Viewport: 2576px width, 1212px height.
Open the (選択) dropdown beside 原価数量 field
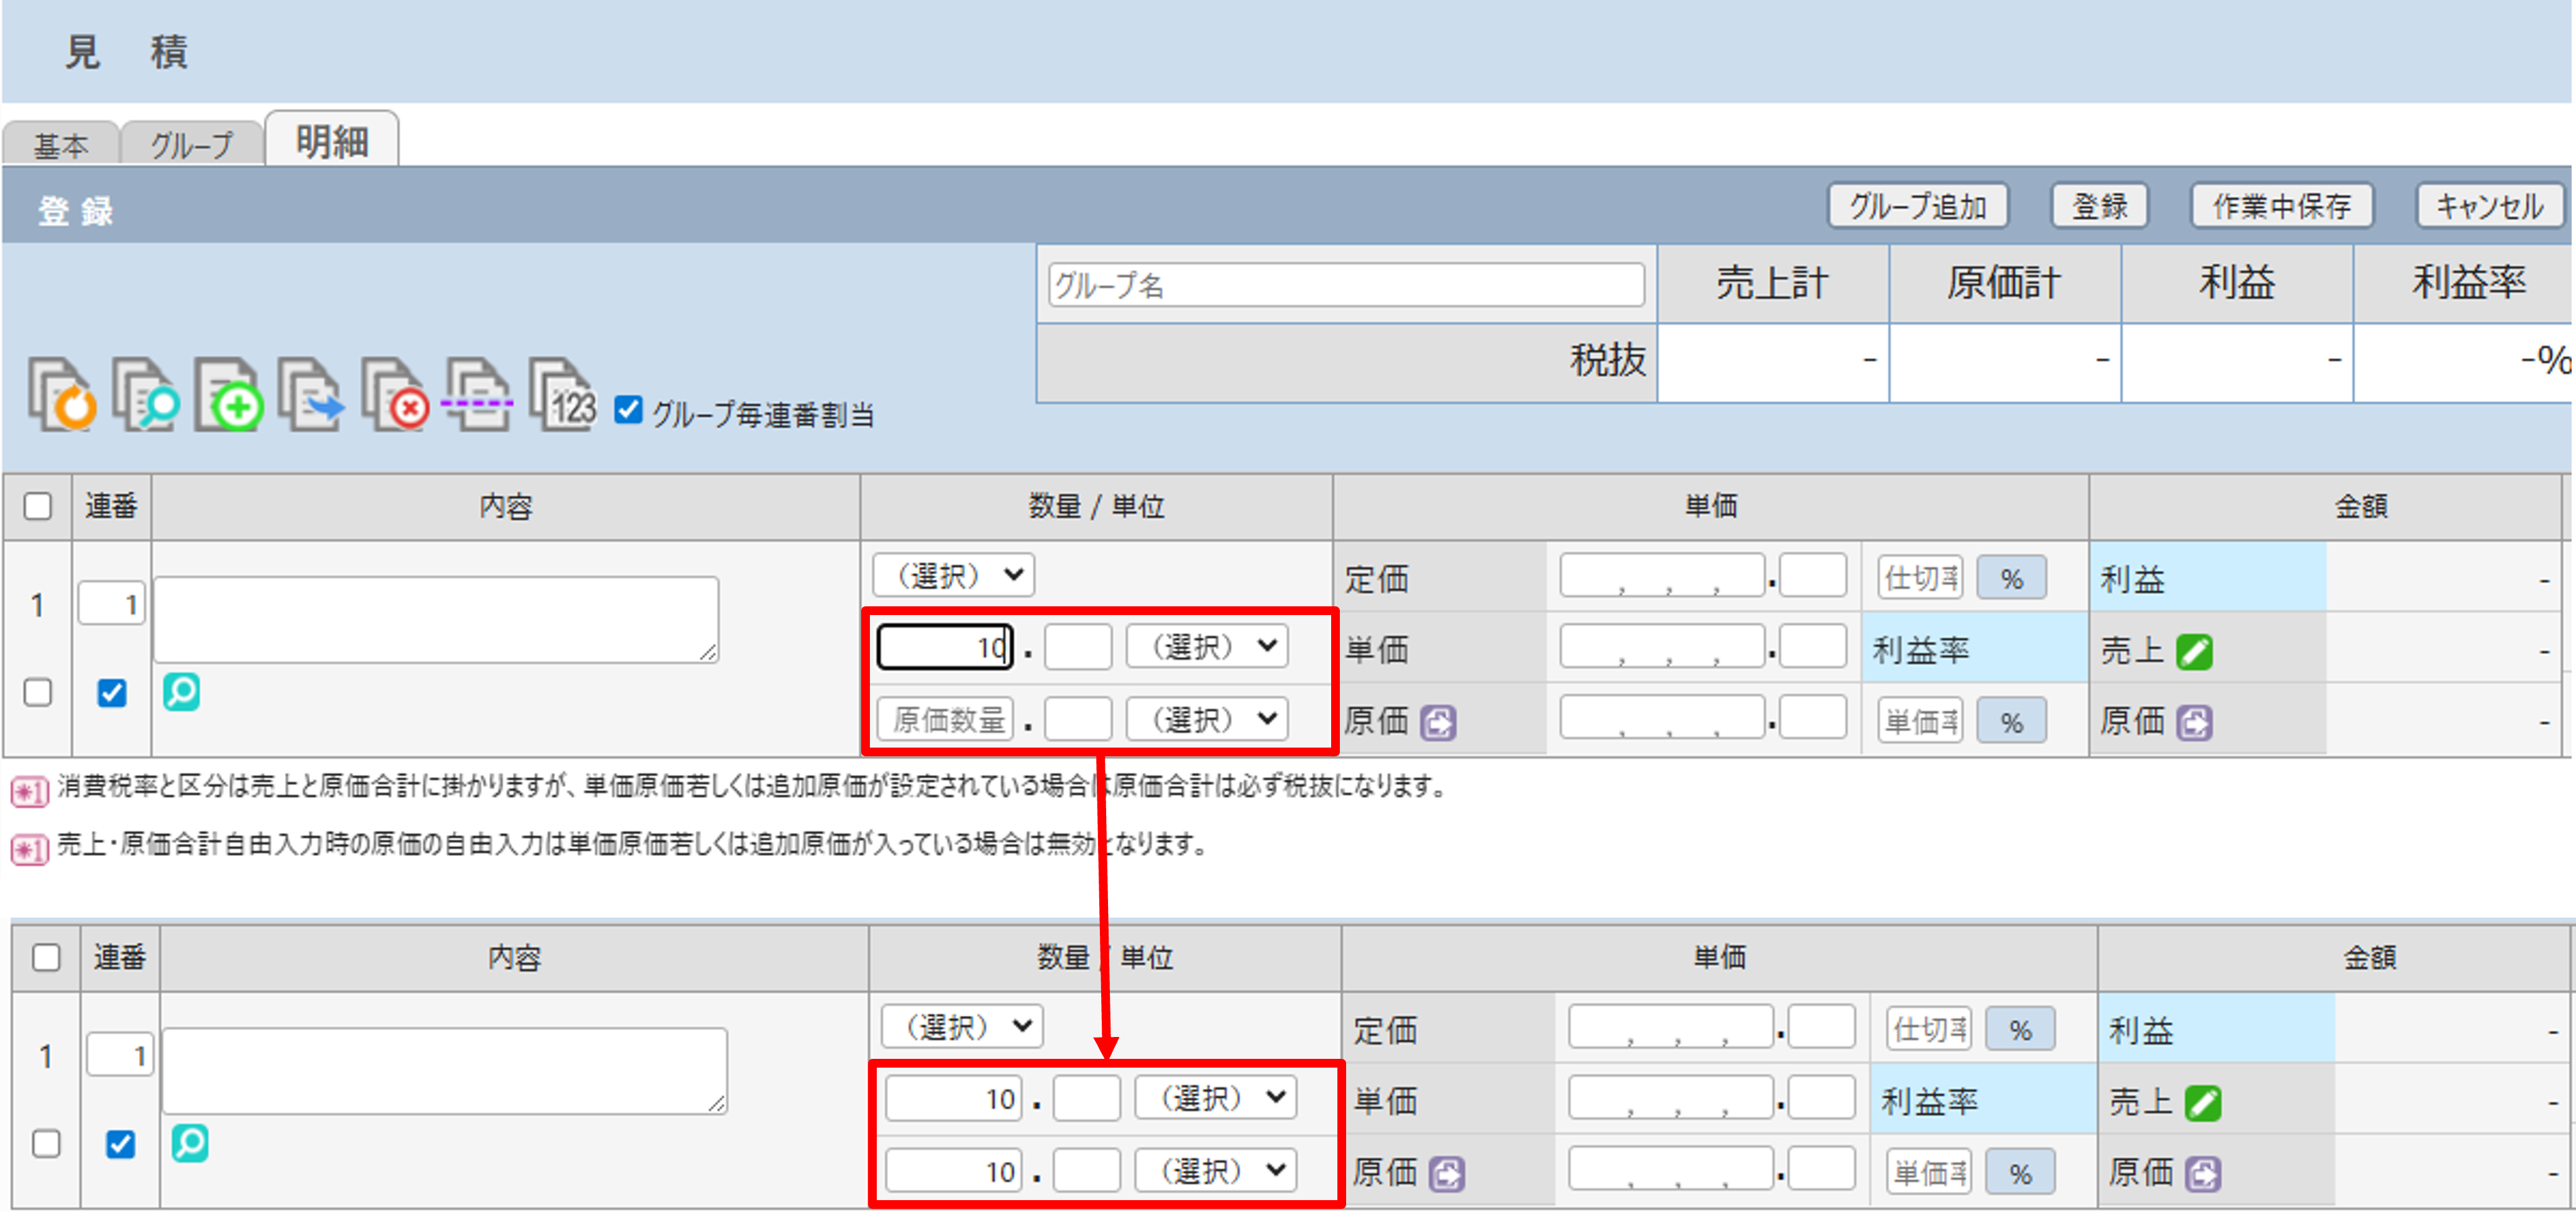(x=1207, y=718)
